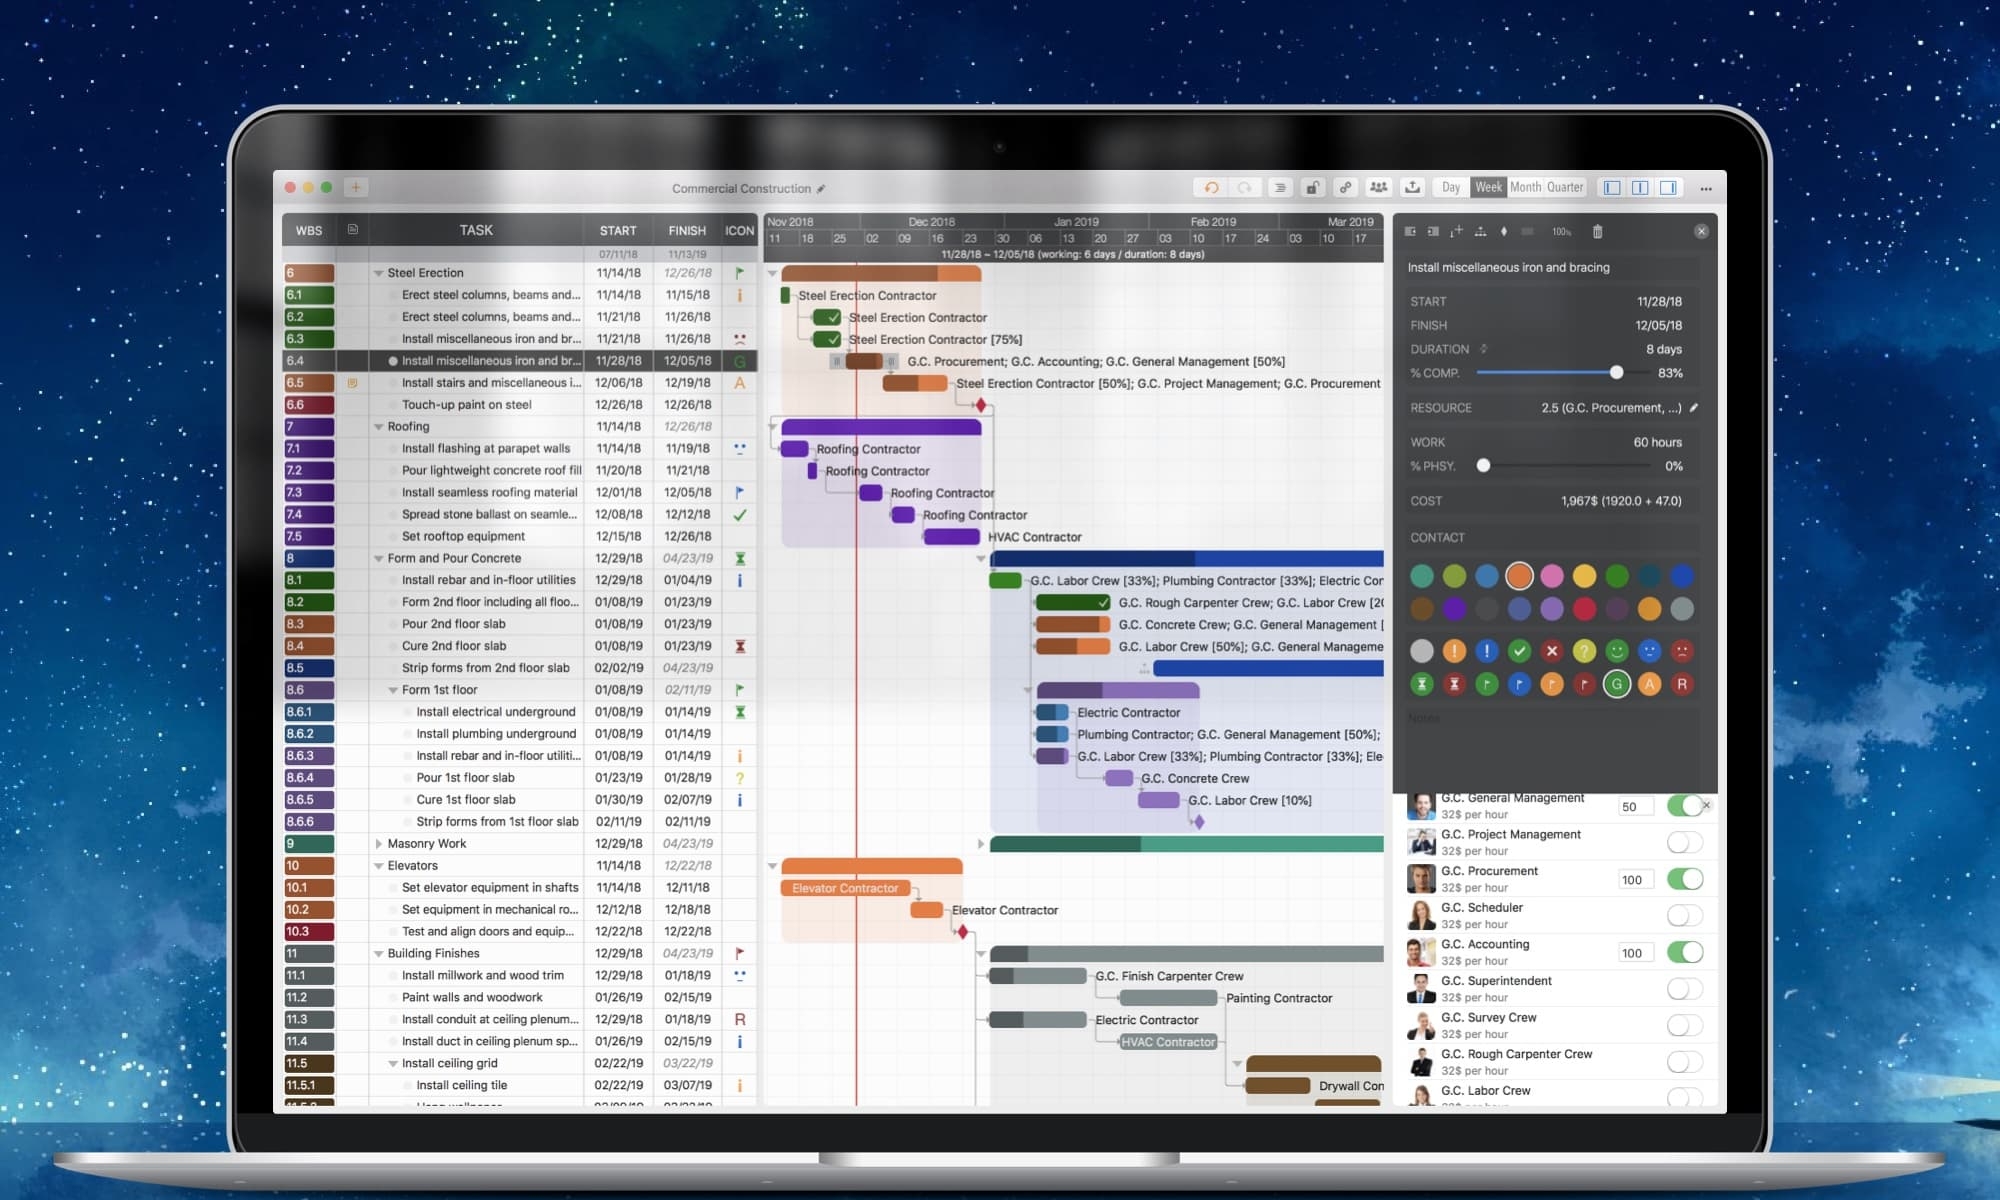This screenshot has height=1200, width=2000.
Task: Click the share/export icon in toolbar
Action: pyautogui.click(x=1414, y=187)
